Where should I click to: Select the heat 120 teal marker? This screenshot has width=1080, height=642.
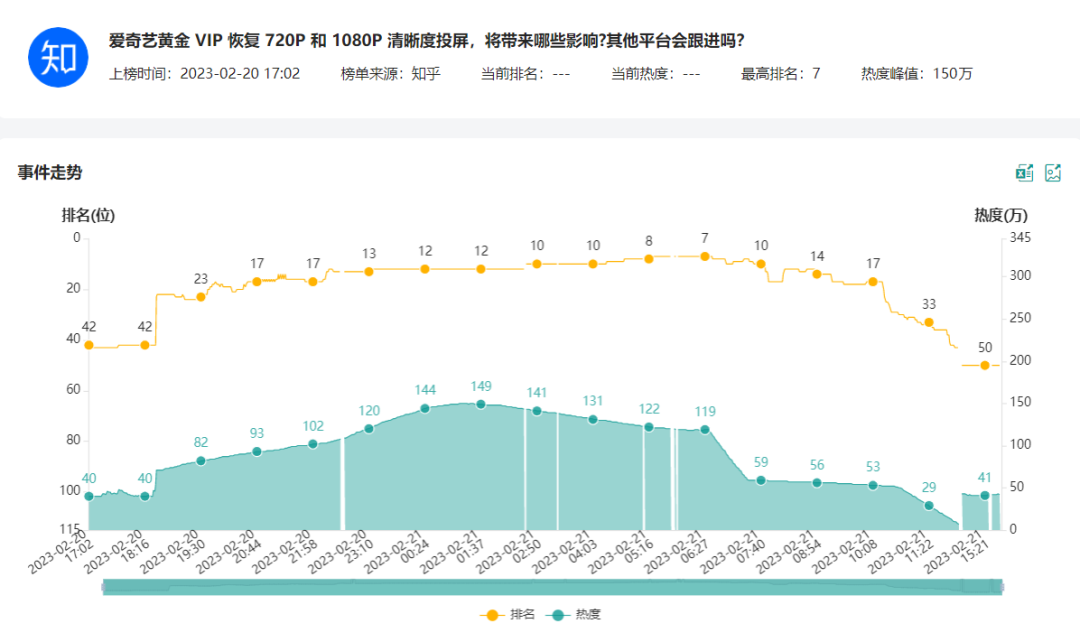tap(369, 428)
